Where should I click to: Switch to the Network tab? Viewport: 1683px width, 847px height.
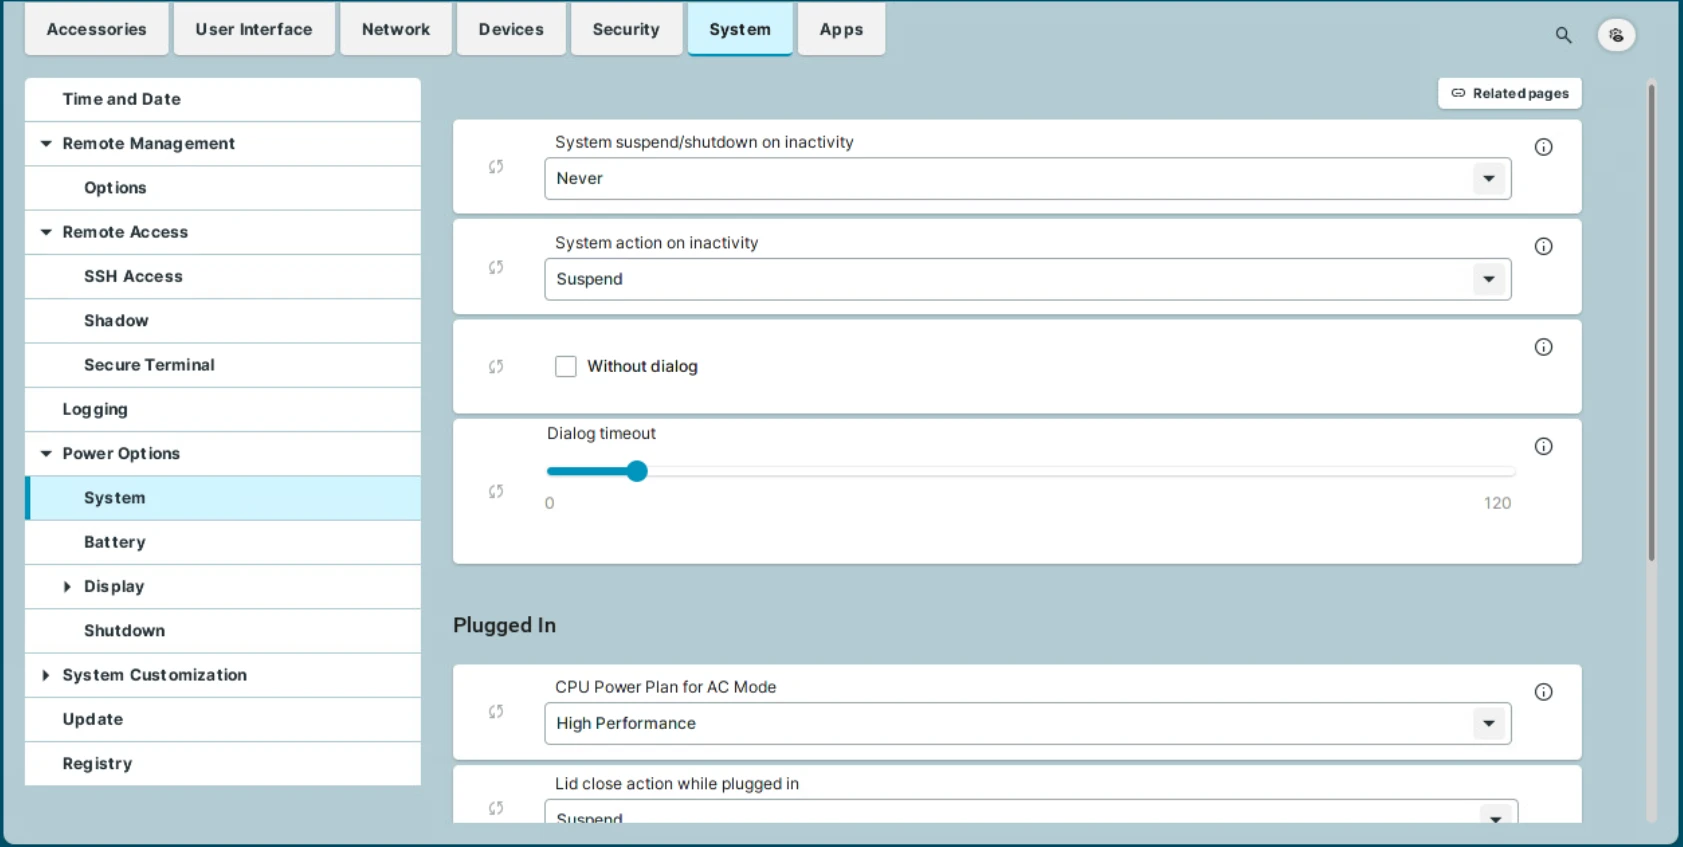[x=395, y=30]
